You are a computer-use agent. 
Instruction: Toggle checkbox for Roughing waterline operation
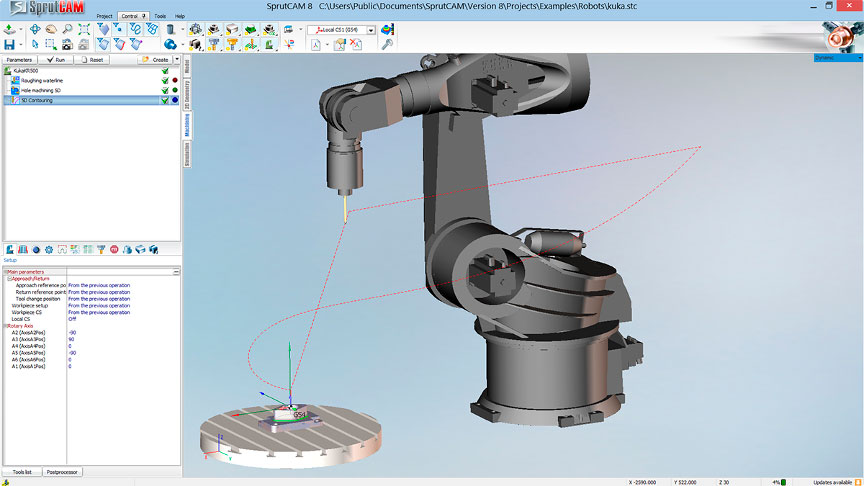[165, 80]
